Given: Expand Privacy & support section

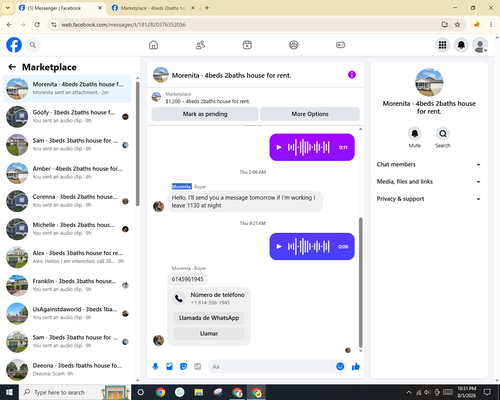Looking at the screenshot, I should pos(429,199).
